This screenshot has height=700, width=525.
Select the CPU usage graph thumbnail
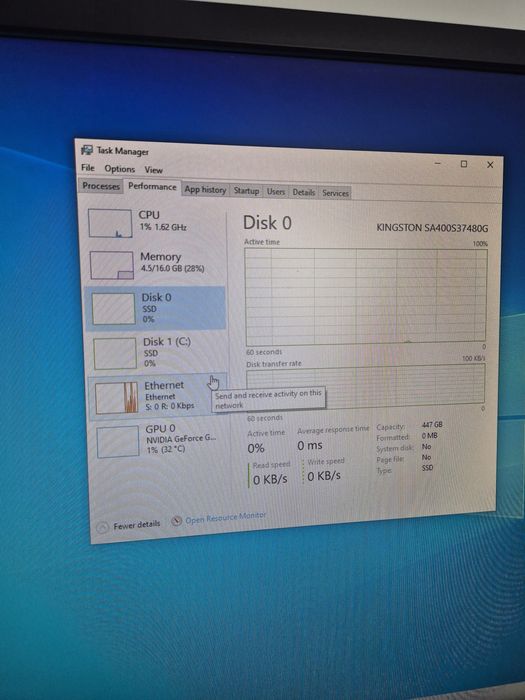[110, 223]
